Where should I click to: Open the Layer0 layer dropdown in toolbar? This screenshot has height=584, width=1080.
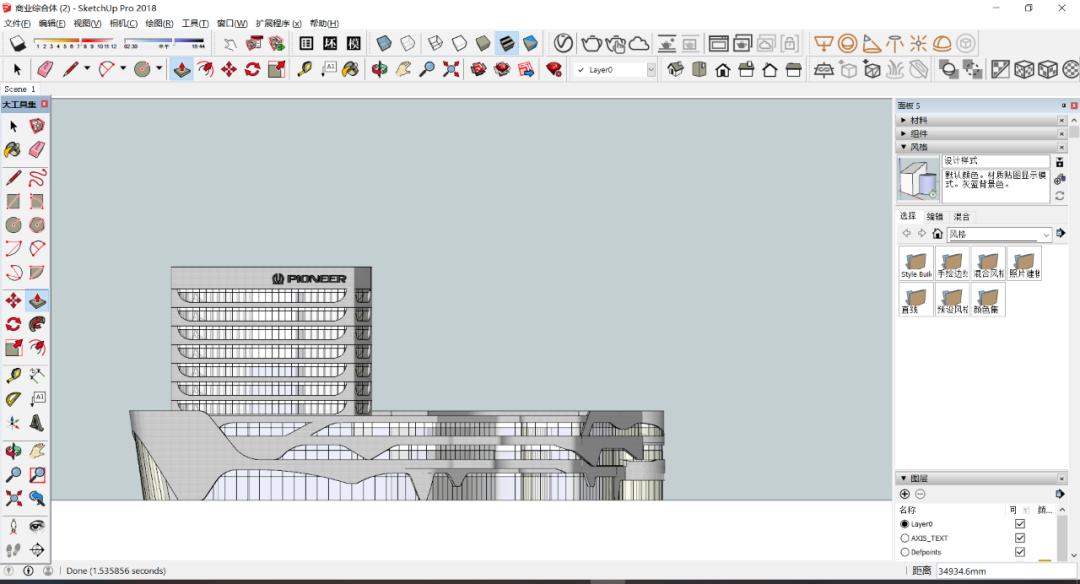tap(651, 70)
